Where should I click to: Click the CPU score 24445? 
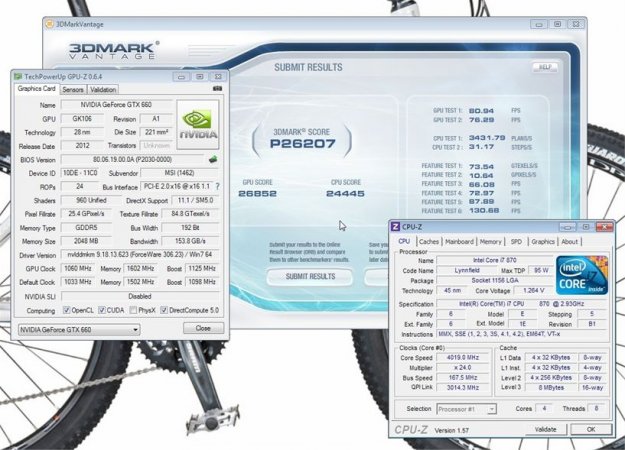(345, 194)
